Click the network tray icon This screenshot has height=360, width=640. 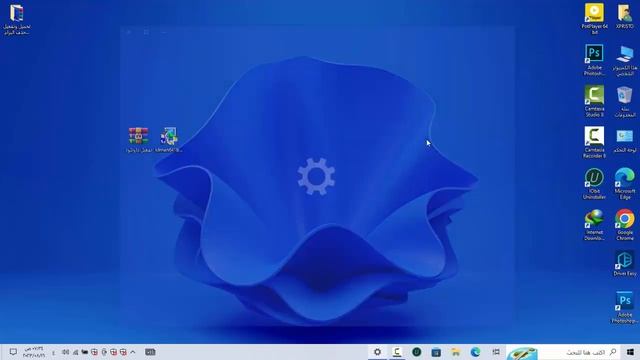(75, 352)
